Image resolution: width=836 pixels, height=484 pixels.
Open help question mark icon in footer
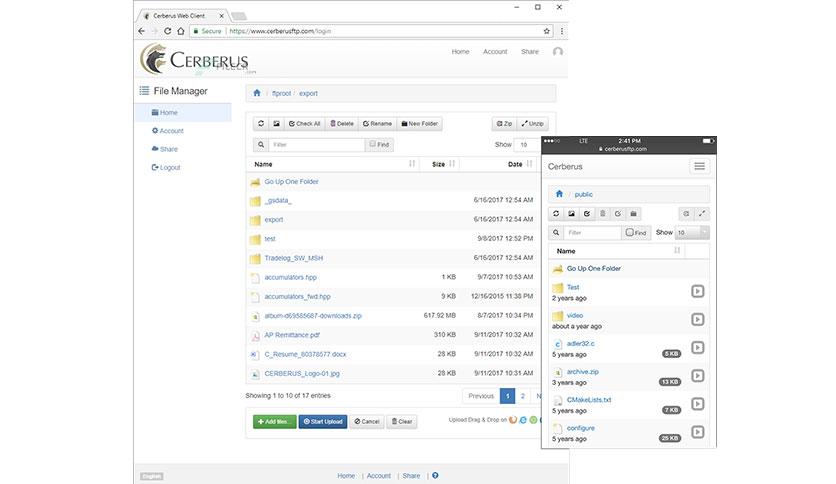(x=435, y=475)
